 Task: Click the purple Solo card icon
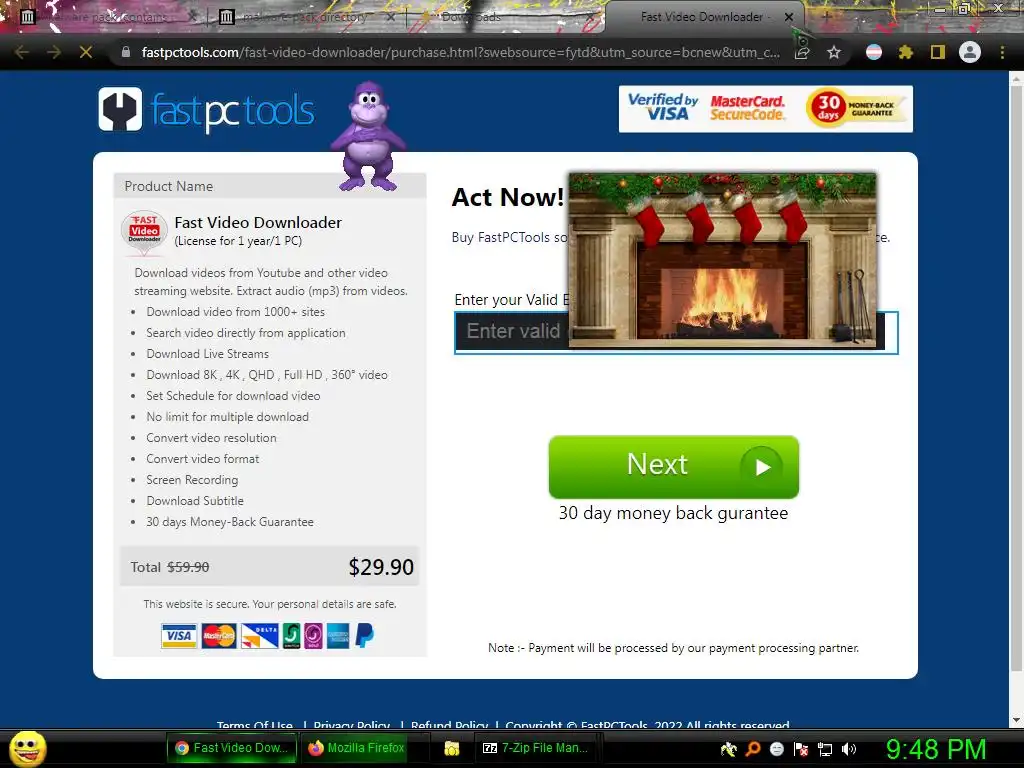(313, 635)
